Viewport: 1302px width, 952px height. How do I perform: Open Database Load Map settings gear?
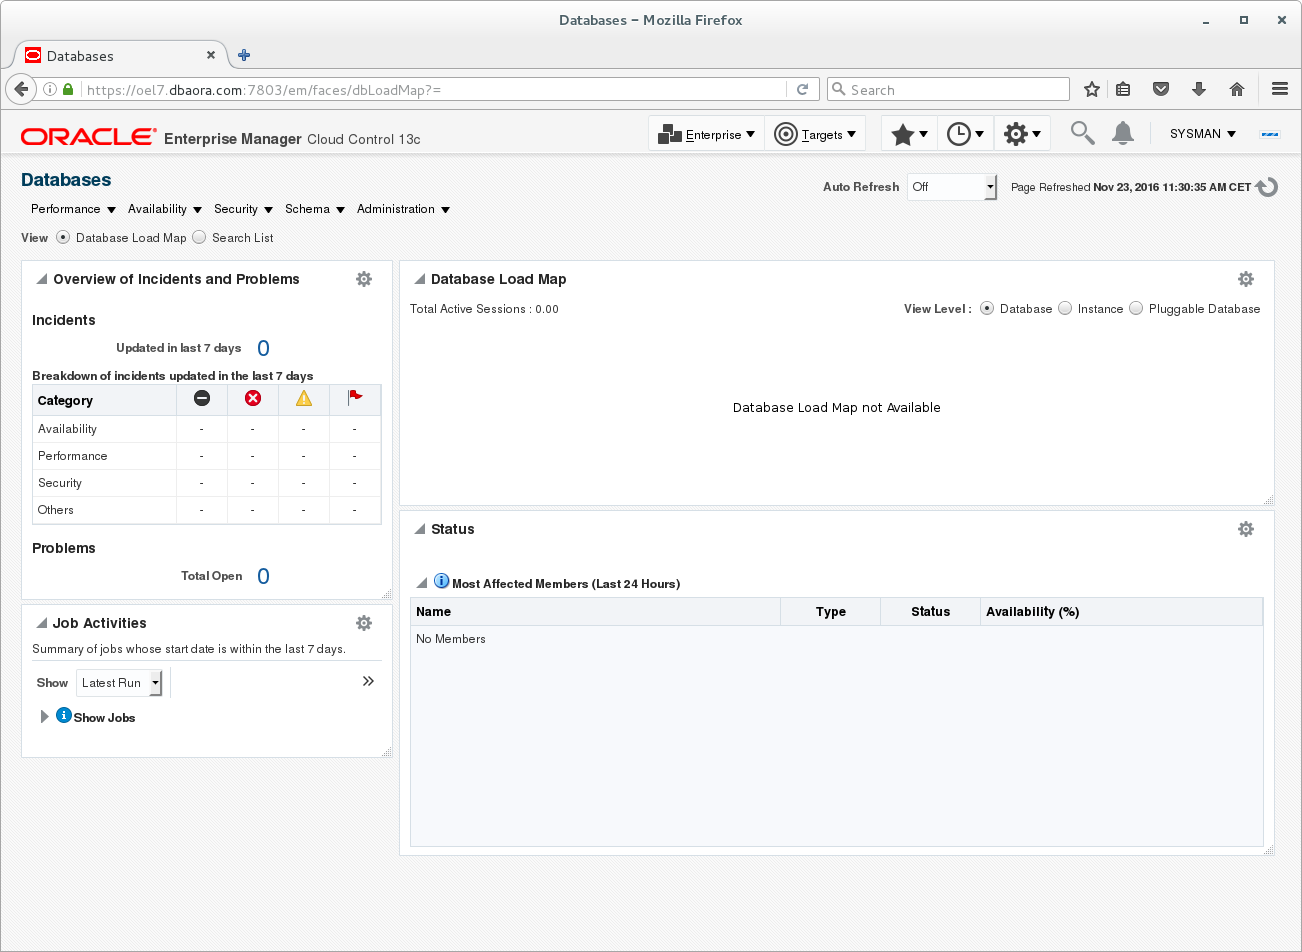pyautogui.click(x=1246, y=279)
